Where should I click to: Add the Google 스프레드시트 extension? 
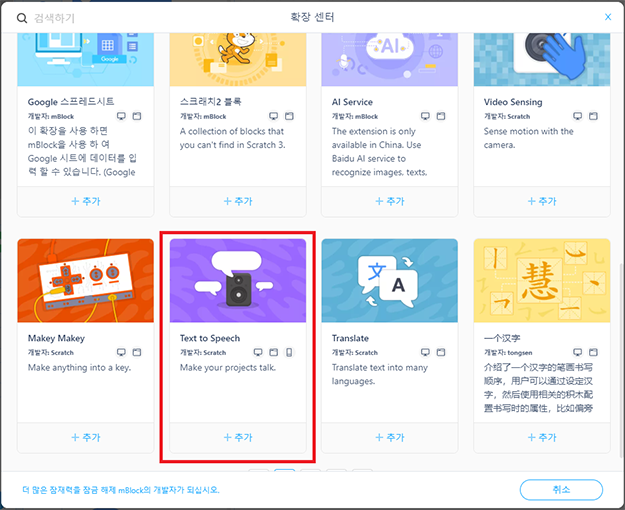(86, 201)
